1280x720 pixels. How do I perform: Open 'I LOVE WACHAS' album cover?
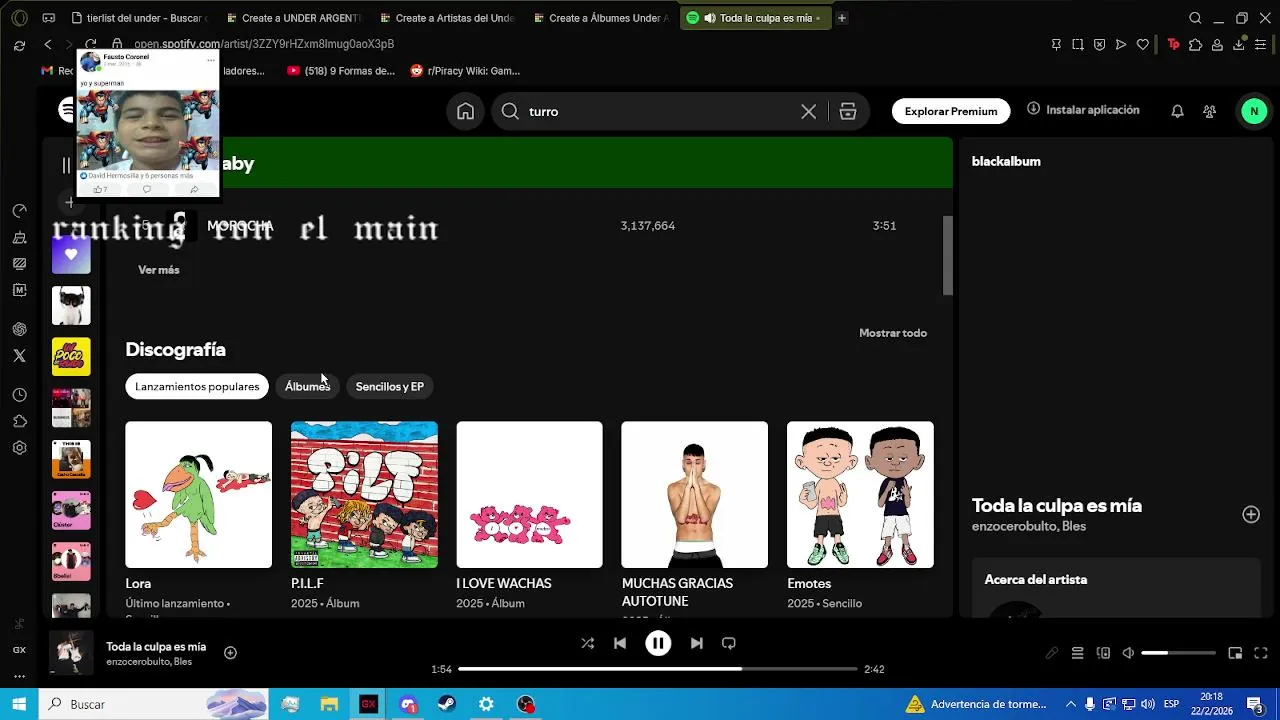pyautogui.click(x=529, y=495)
